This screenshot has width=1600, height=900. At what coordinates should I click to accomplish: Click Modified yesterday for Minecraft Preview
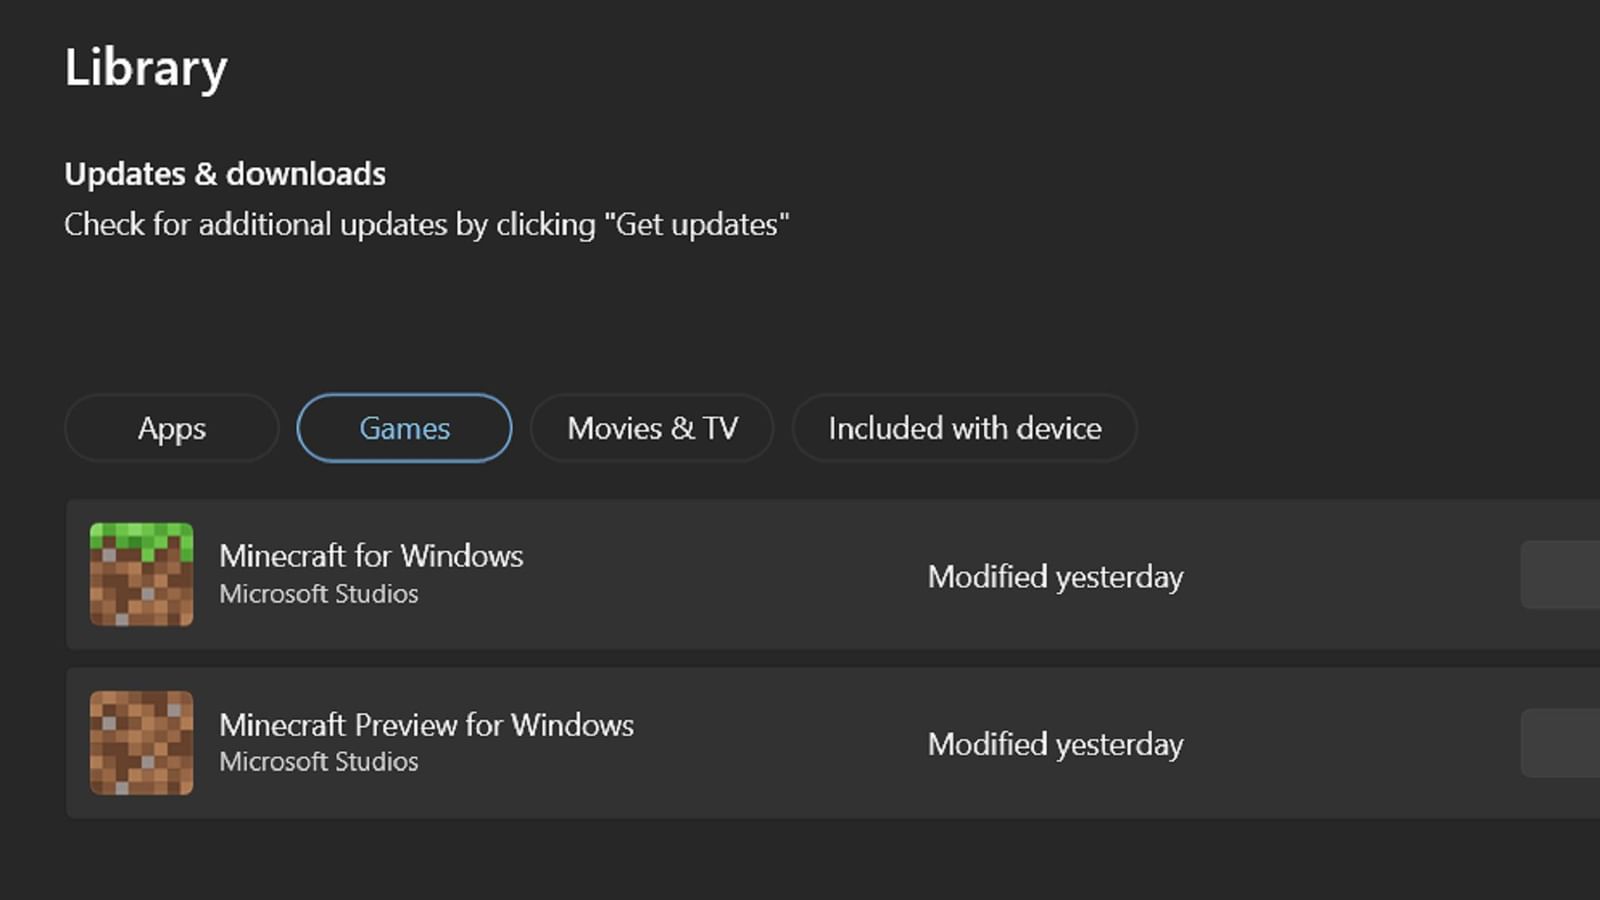pyautogui.click(x=1055, y=745)
